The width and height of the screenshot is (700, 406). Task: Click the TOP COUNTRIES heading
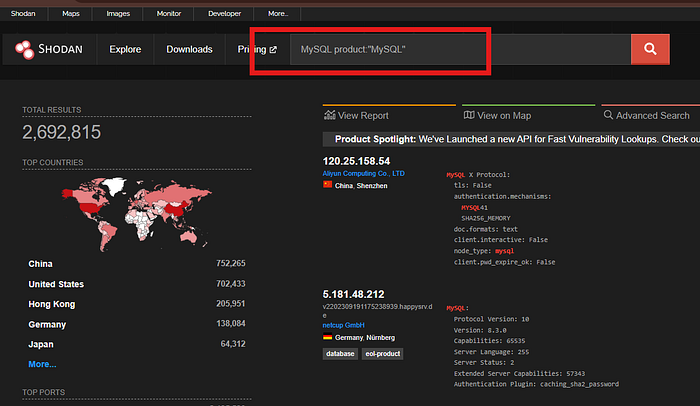tap(53, 163)
